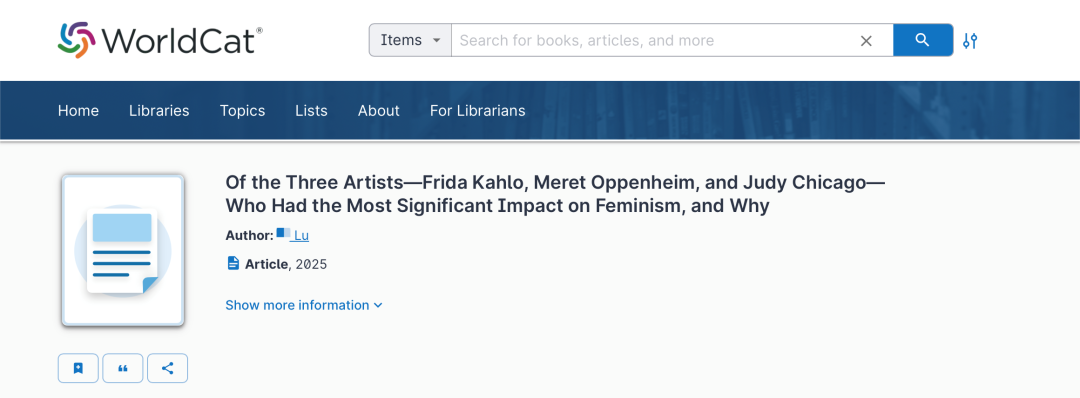Open the About page link
Viewport: 1080px width, 398px height.
point(379,111)
